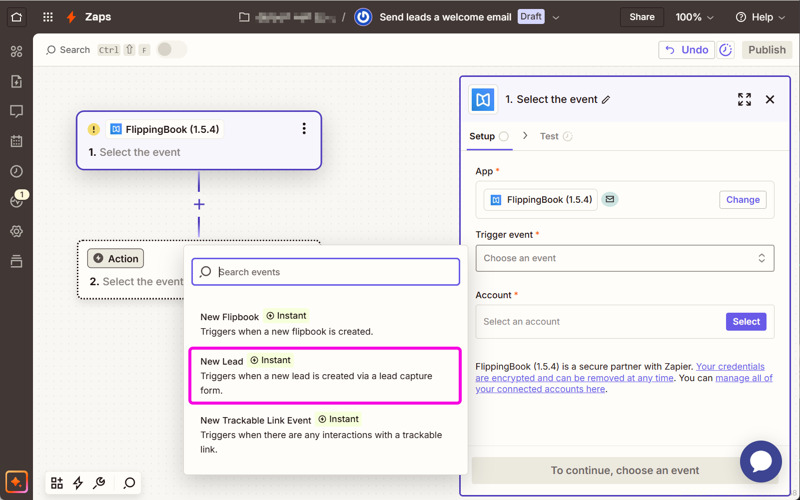Expand the Choose an event dropdown
This screenshot has height=500, width=800.
click(624, 258)
